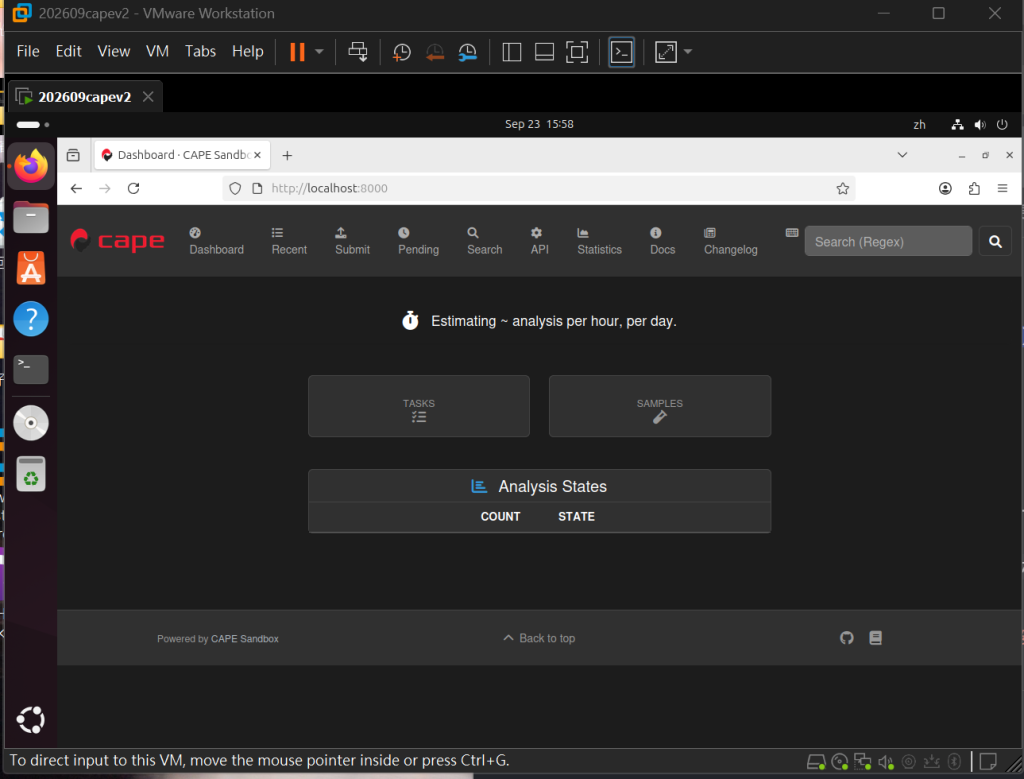This screenshot has height=779, width=1024.
Task: Open the Firefox extensions icon
Action: [974, 188]
